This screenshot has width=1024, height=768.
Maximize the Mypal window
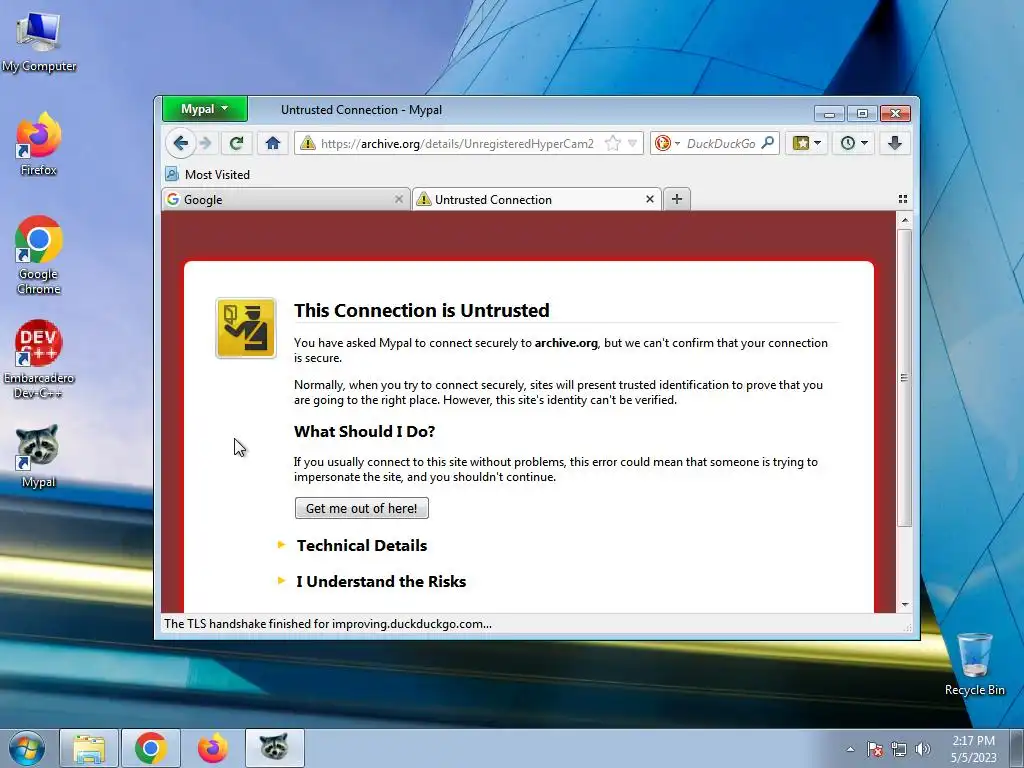point(862,114)
